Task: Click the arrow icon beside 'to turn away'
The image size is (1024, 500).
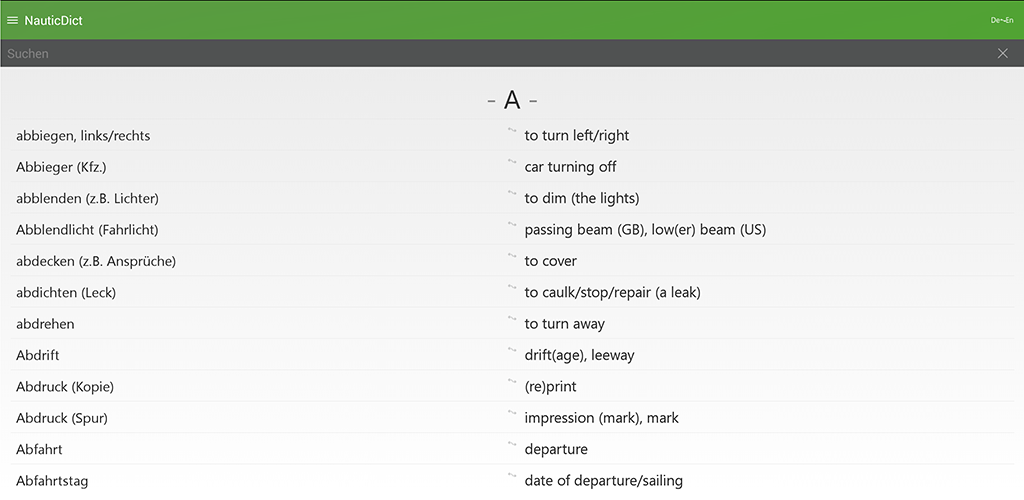Action: [512, 320]
